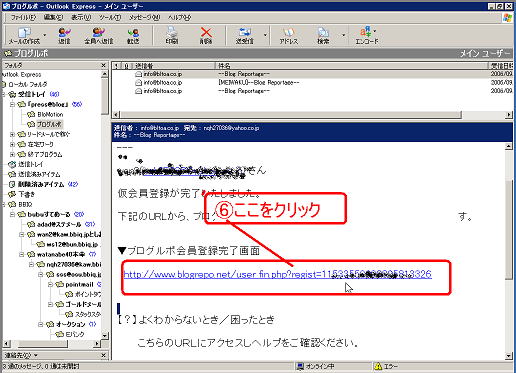516x373 pixels.
Task: Close the フォルダ pane with its X
Action: click(103, 65)
